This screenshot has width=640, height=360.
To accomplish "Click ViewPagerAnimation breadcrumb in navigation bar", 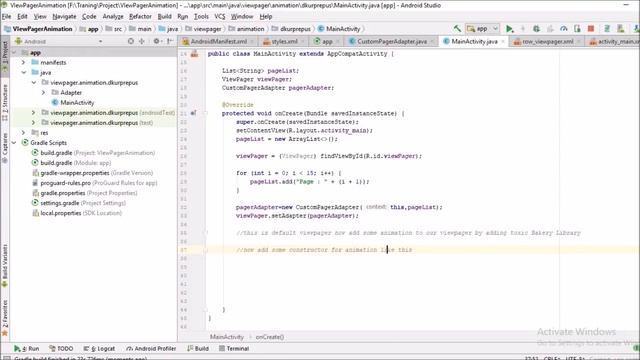I will (x=42, y=29).
